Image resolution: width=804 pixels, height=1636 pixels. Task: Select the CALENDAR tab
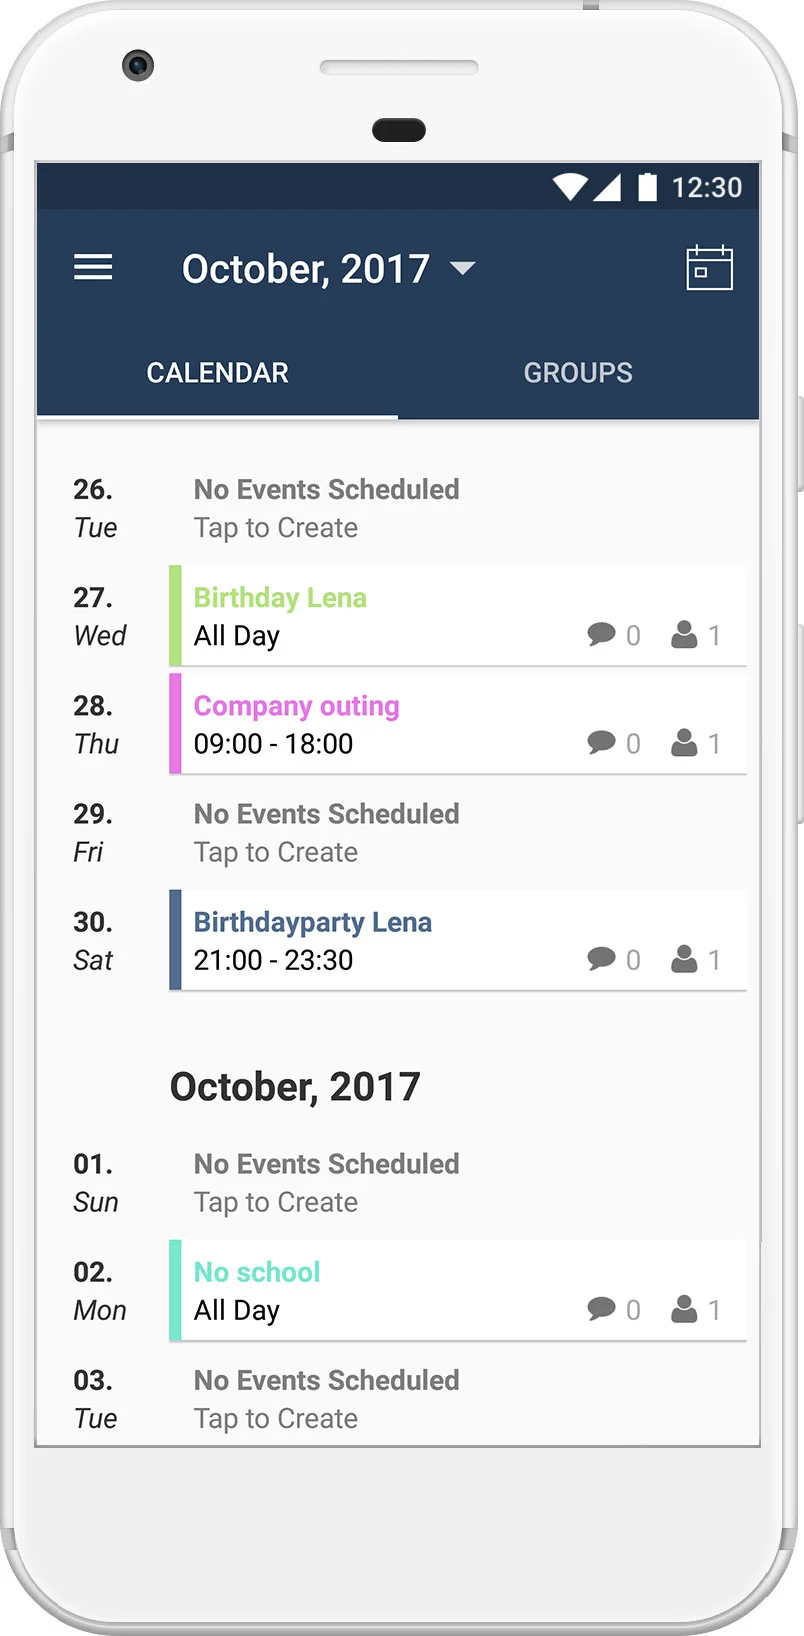pyautogui.click(x=217, y=373)
